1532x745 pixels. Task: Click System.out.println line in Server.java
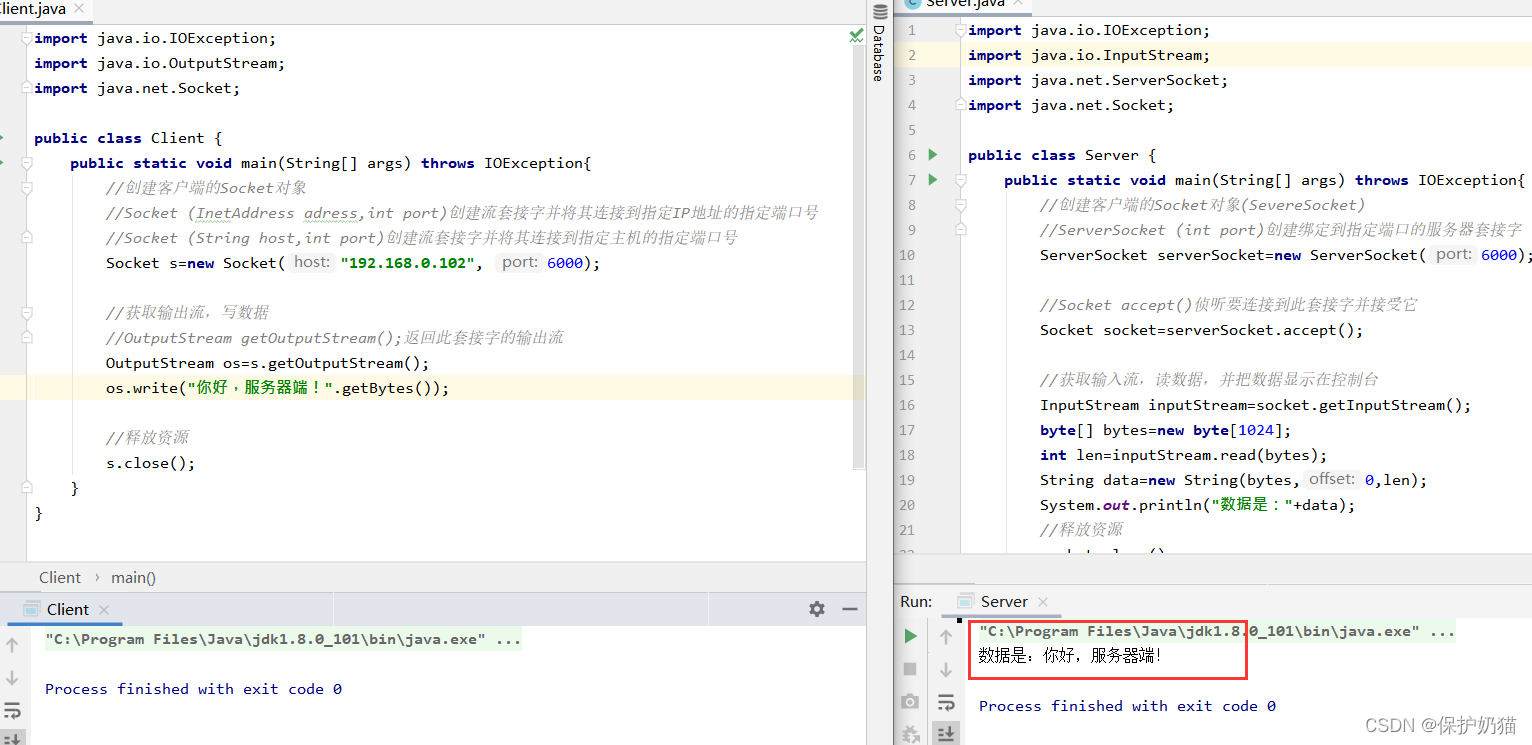[1197, 505]
